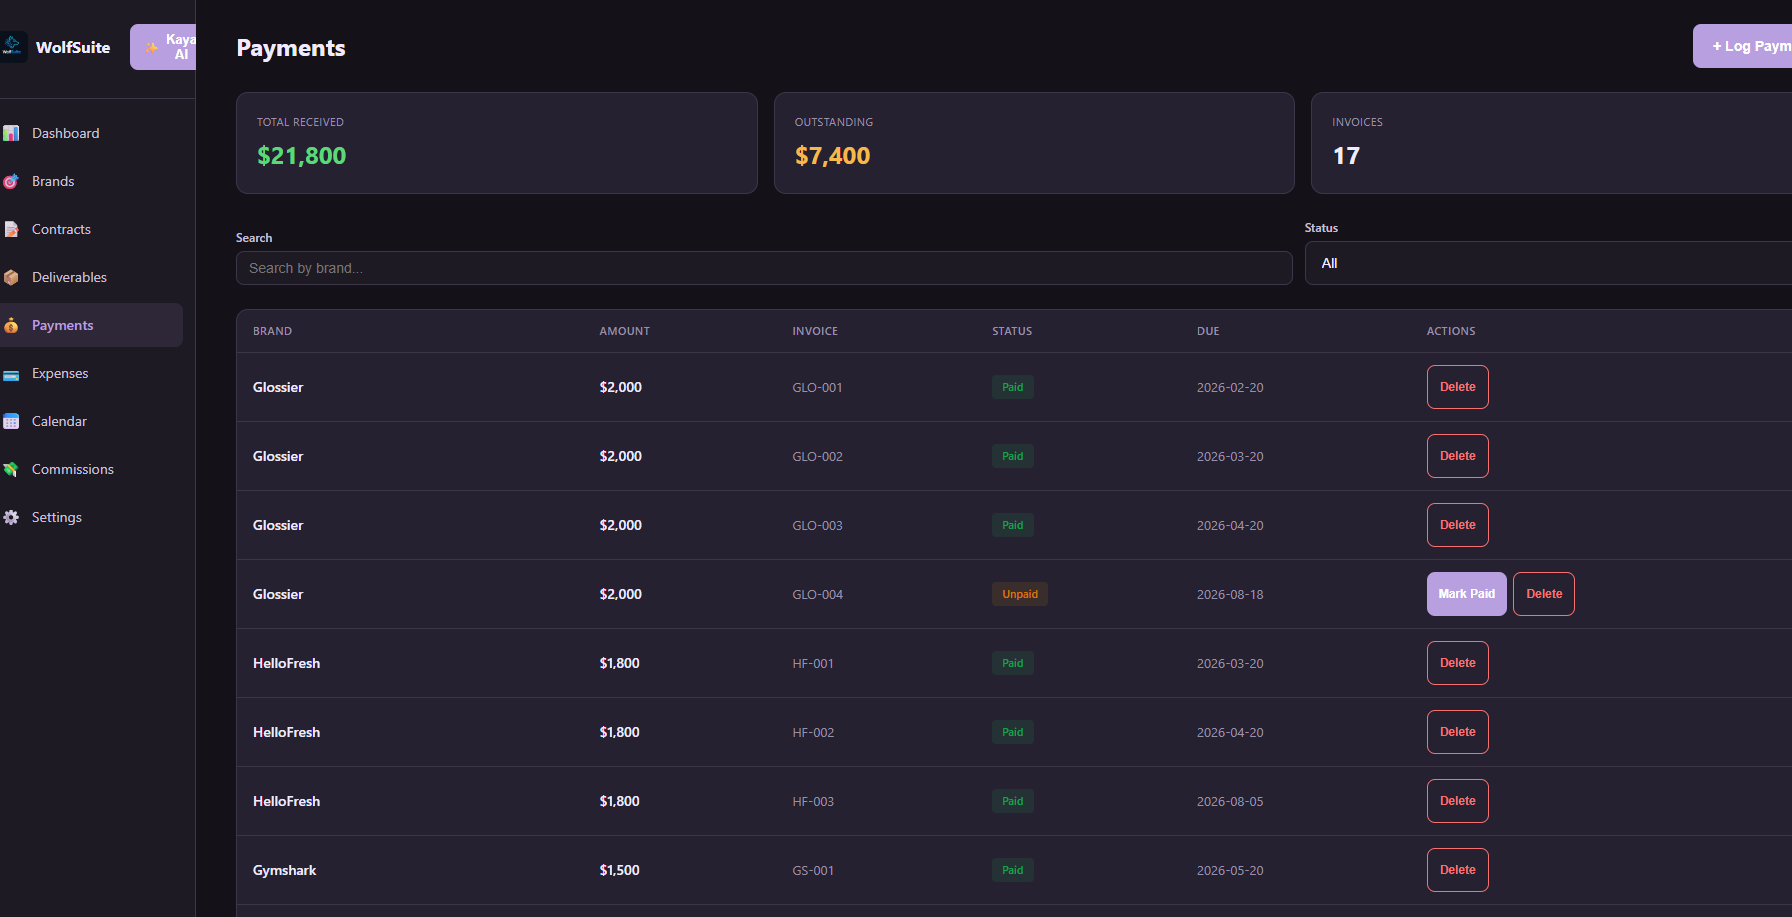
Task: Delete the GLO-002 payment
Action: 1457,456
